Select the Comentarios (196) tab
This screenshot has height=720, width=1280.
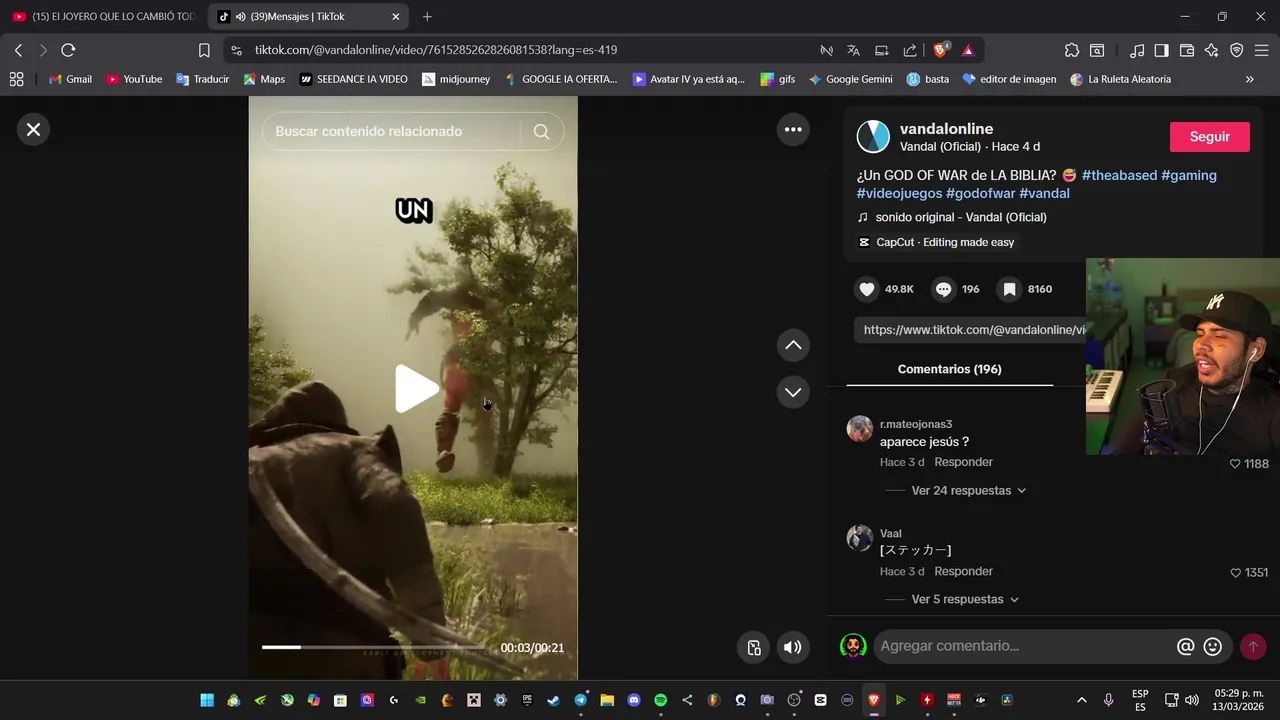(949, 369)
